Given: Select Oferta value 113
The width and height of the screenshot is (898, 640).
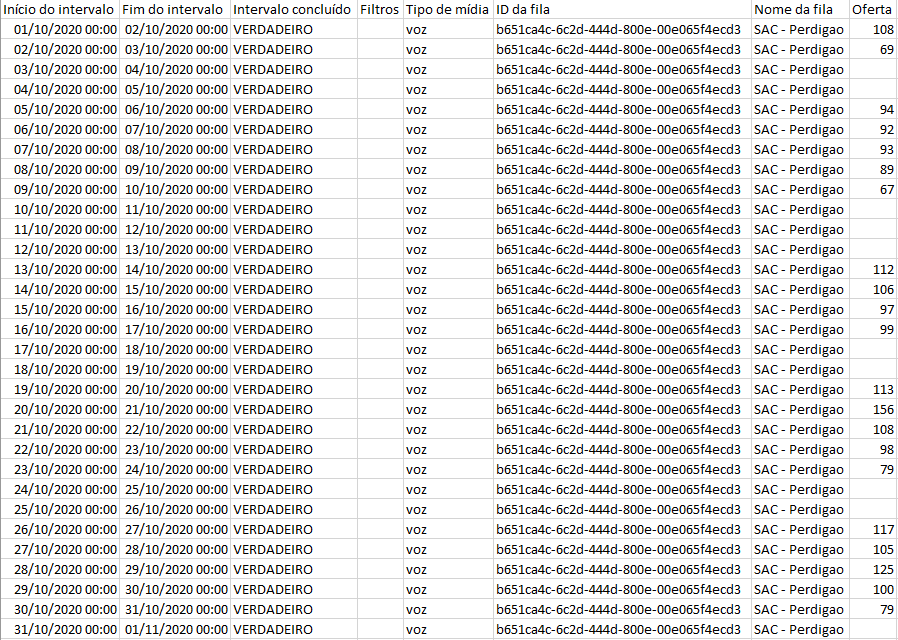Looking at the screenshot, I should click(873, 390).
